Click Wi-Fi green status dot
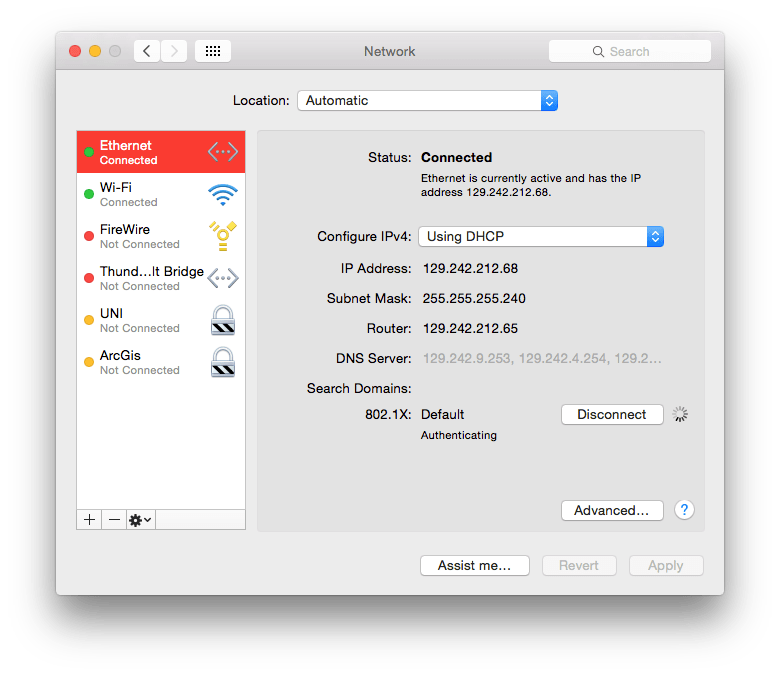 [89, 194]
